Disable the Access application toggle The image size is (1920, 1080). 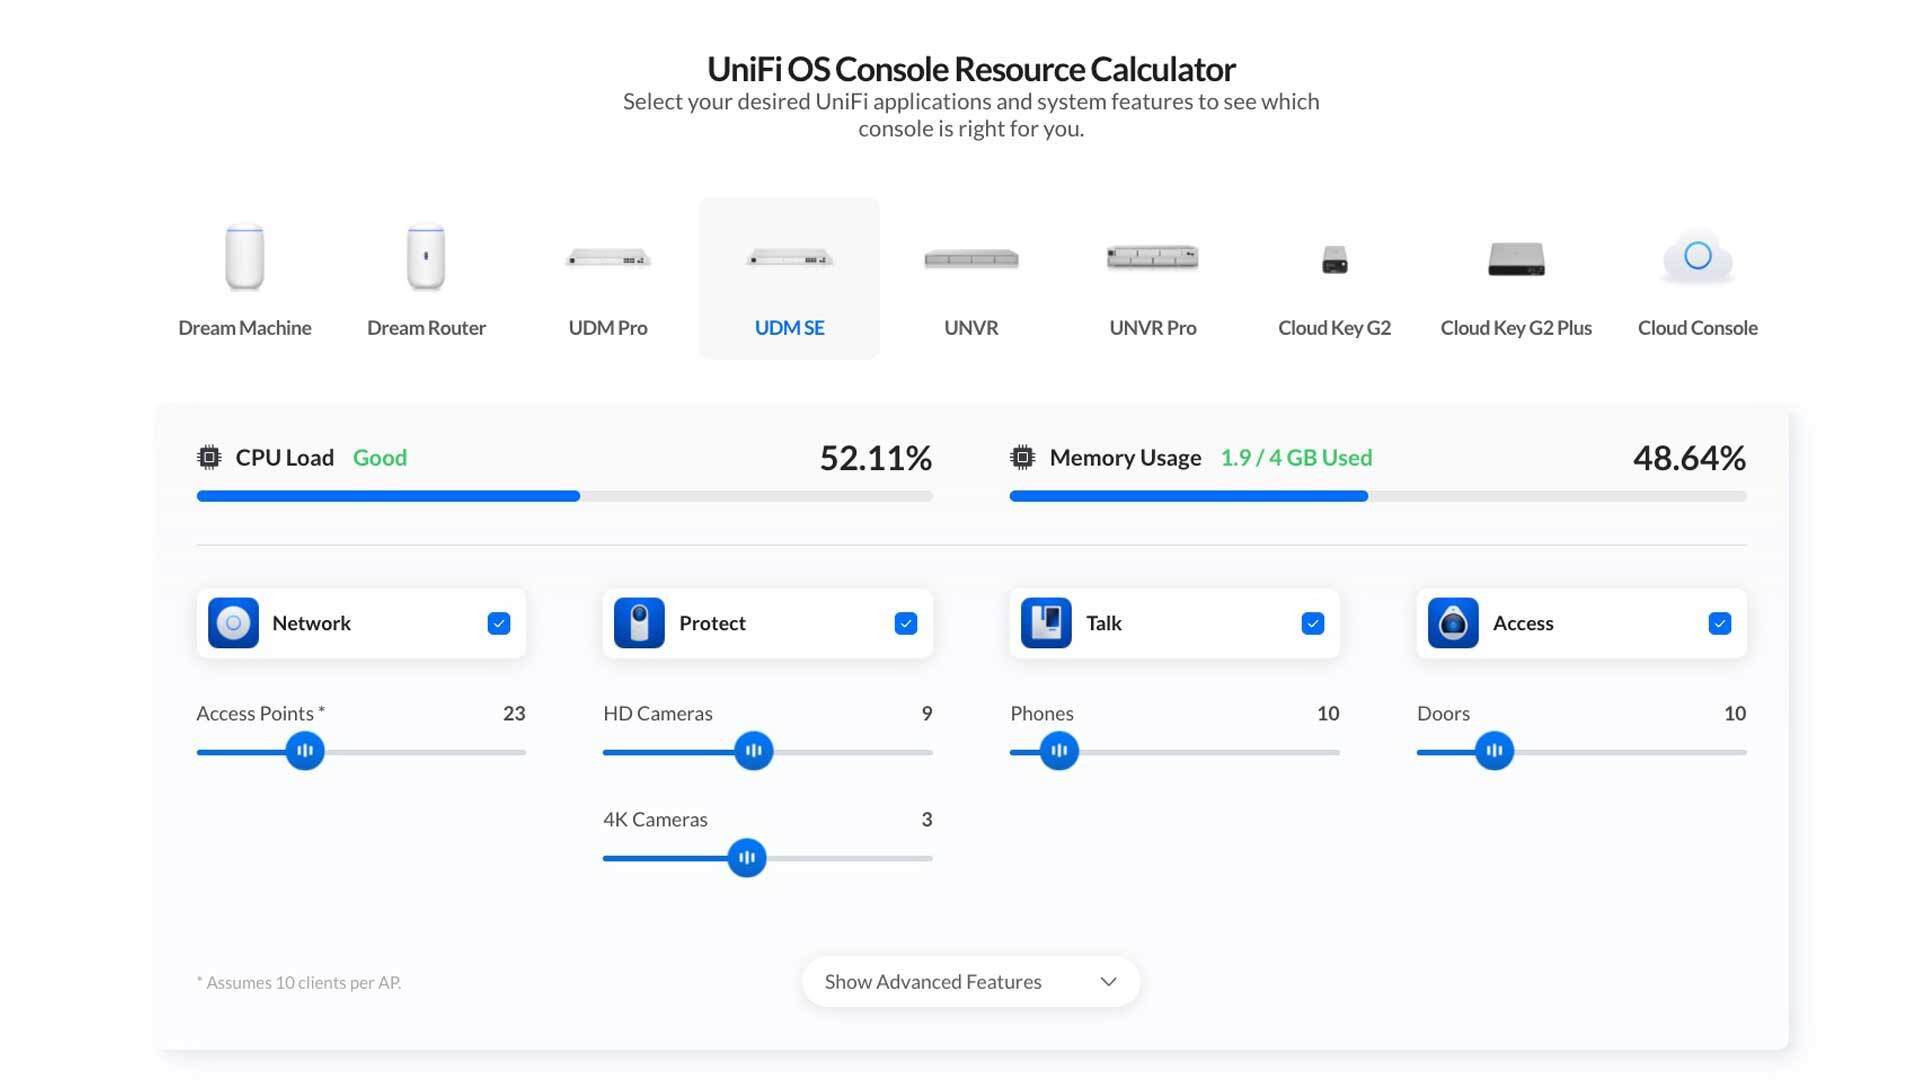pos(1721,622)
